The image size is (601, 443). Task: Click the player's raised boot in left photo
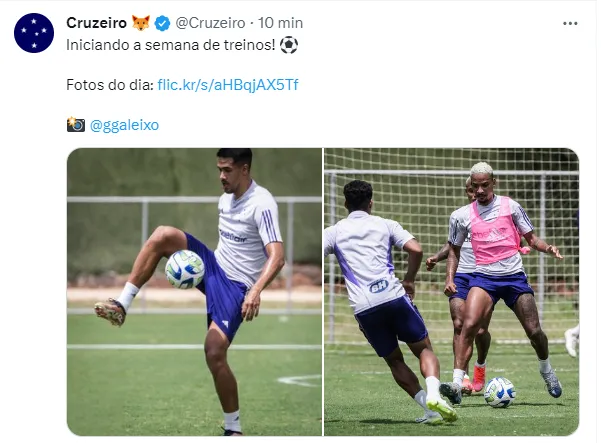pos(110,312)
